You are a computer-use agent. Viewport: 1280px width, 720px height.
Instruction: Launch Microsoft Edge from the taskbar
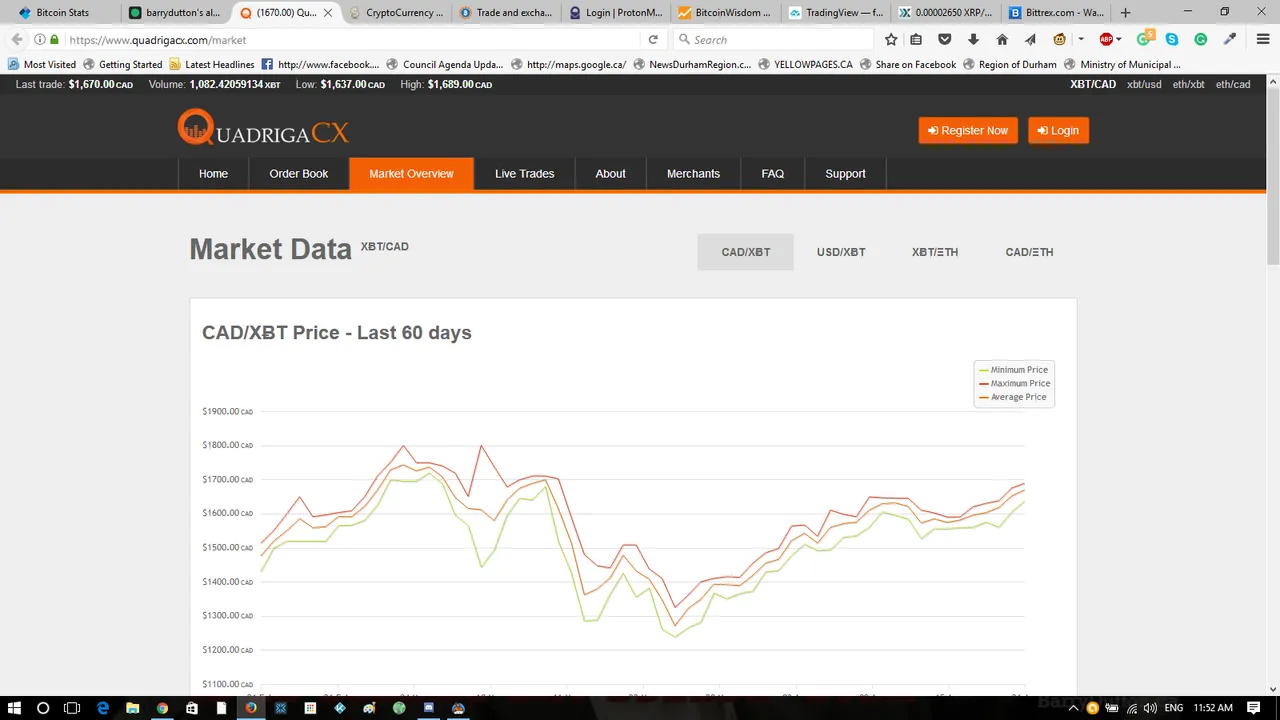pyautogui.click(x=102, y=708)
